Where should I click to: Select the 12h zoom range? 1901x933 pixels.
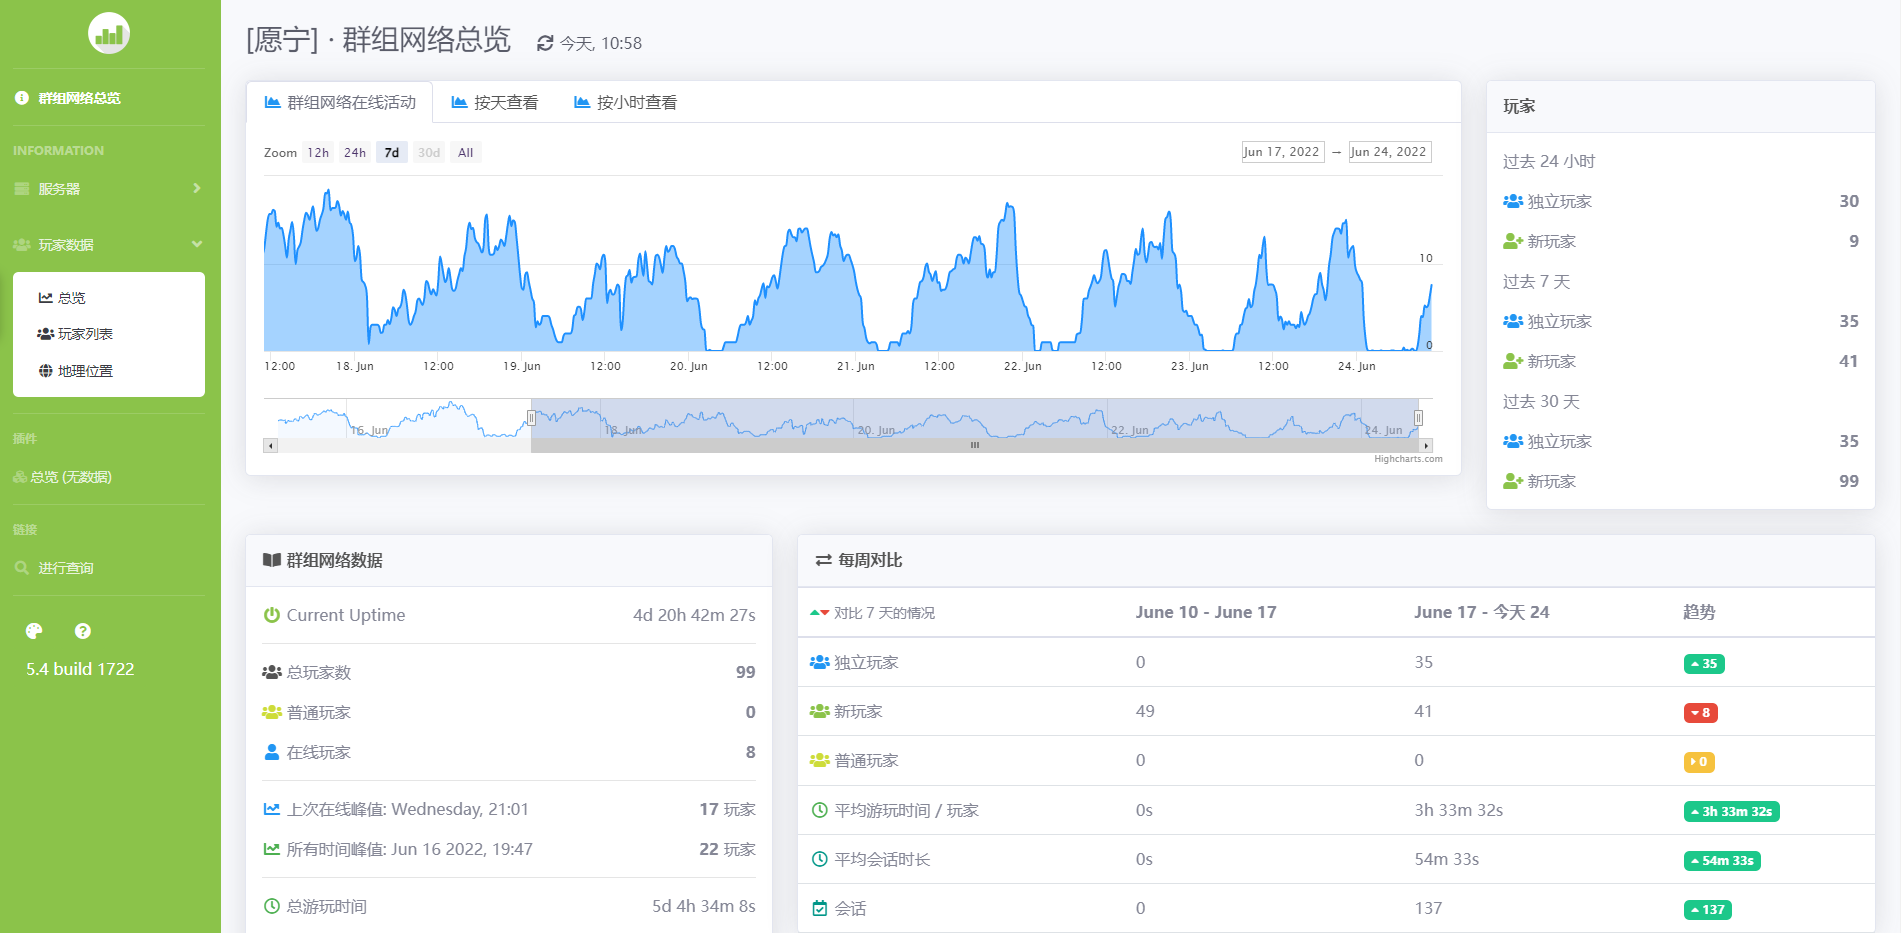click(318, 153)
